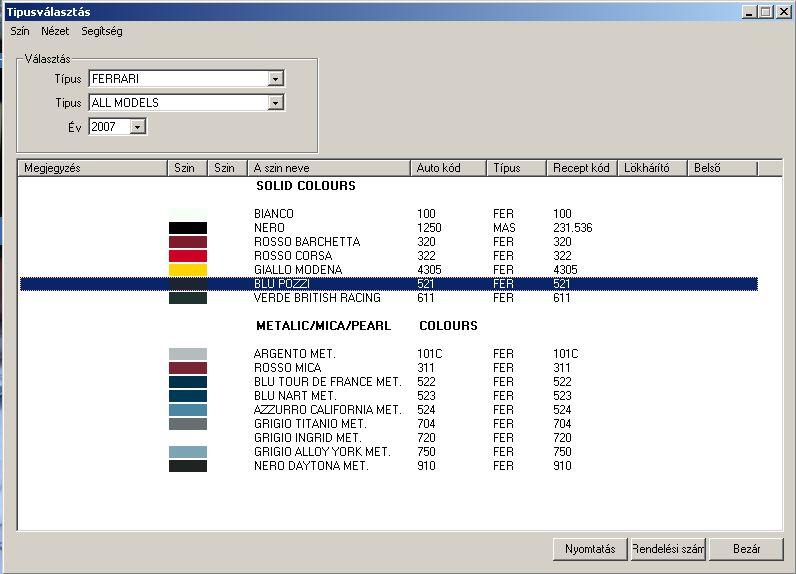
Task: Pick the yellow GIALLO MODENA swatch
Action: pyautogui.click(x=188, y=270)
